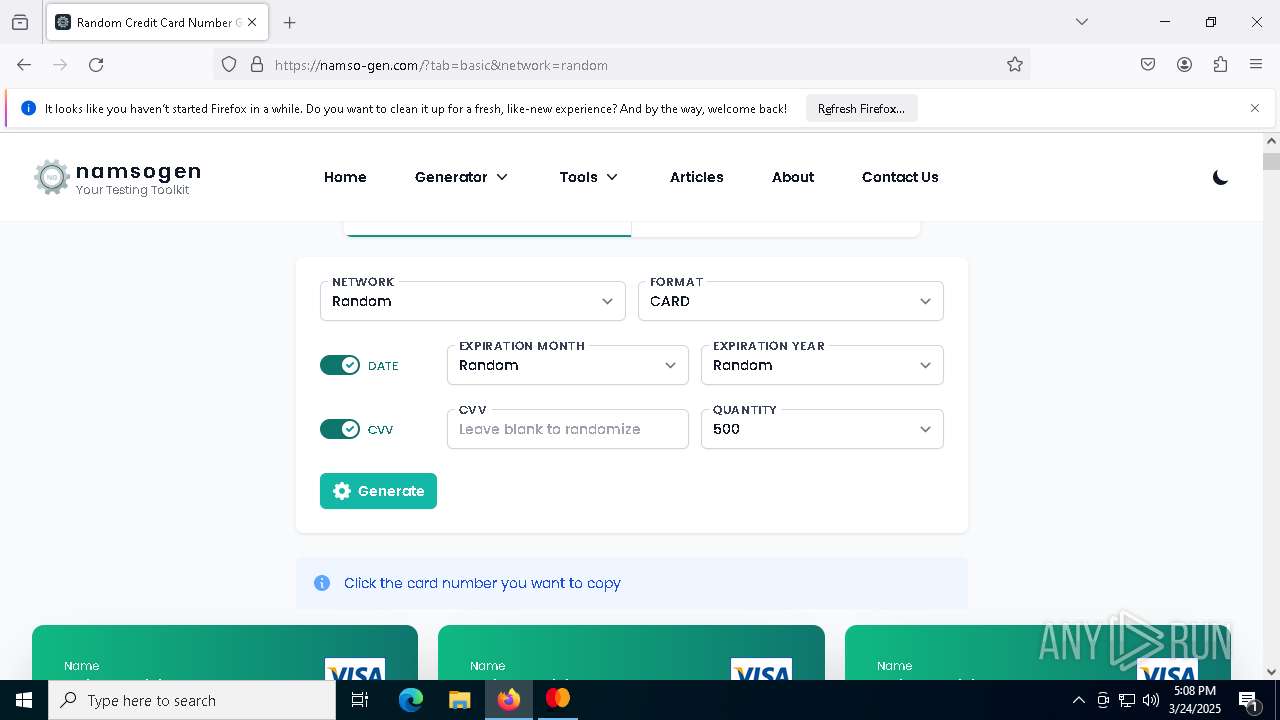
Task: Open tracking protection shield icon
Action: tap(229, 65)
